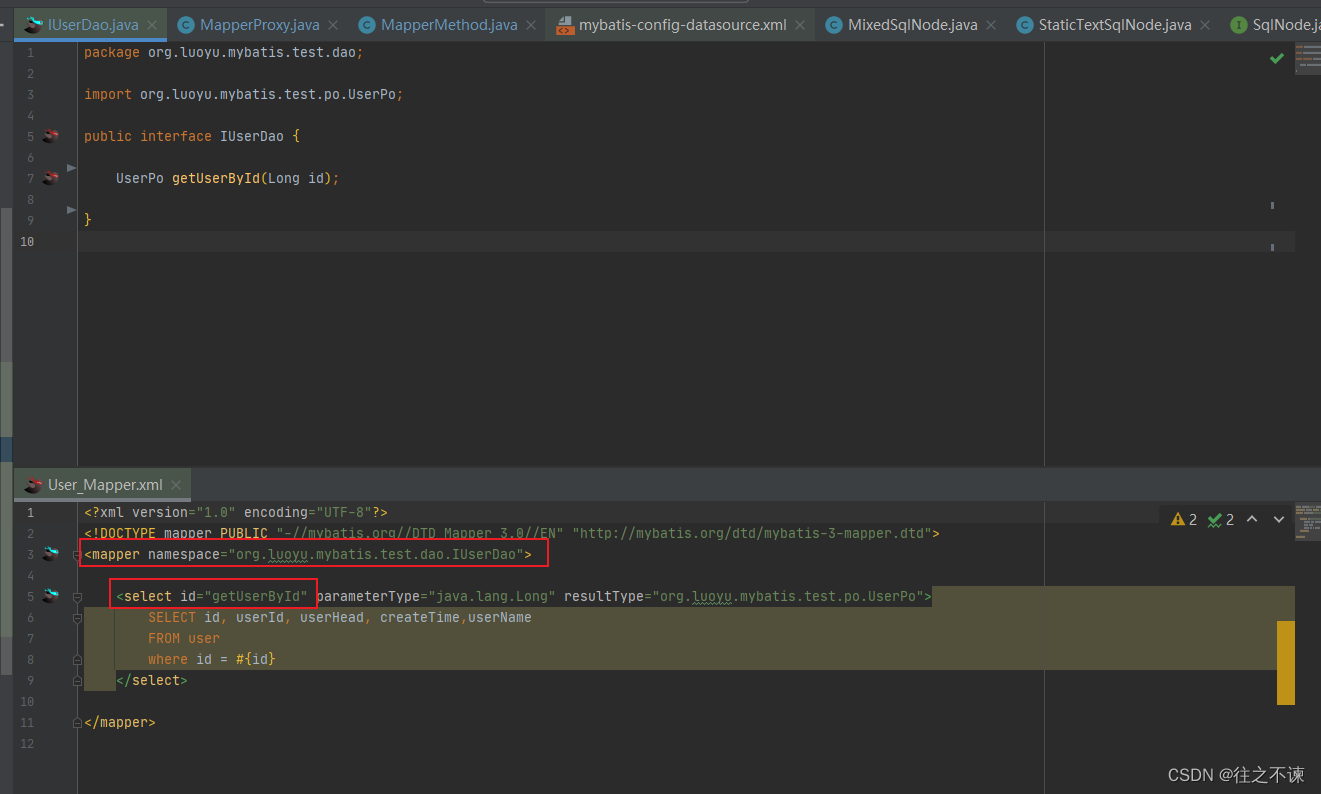Viewport: 1321px width, 794px height.
Task: Click the xml version declaration line
Action: click(x=236, y=512)
